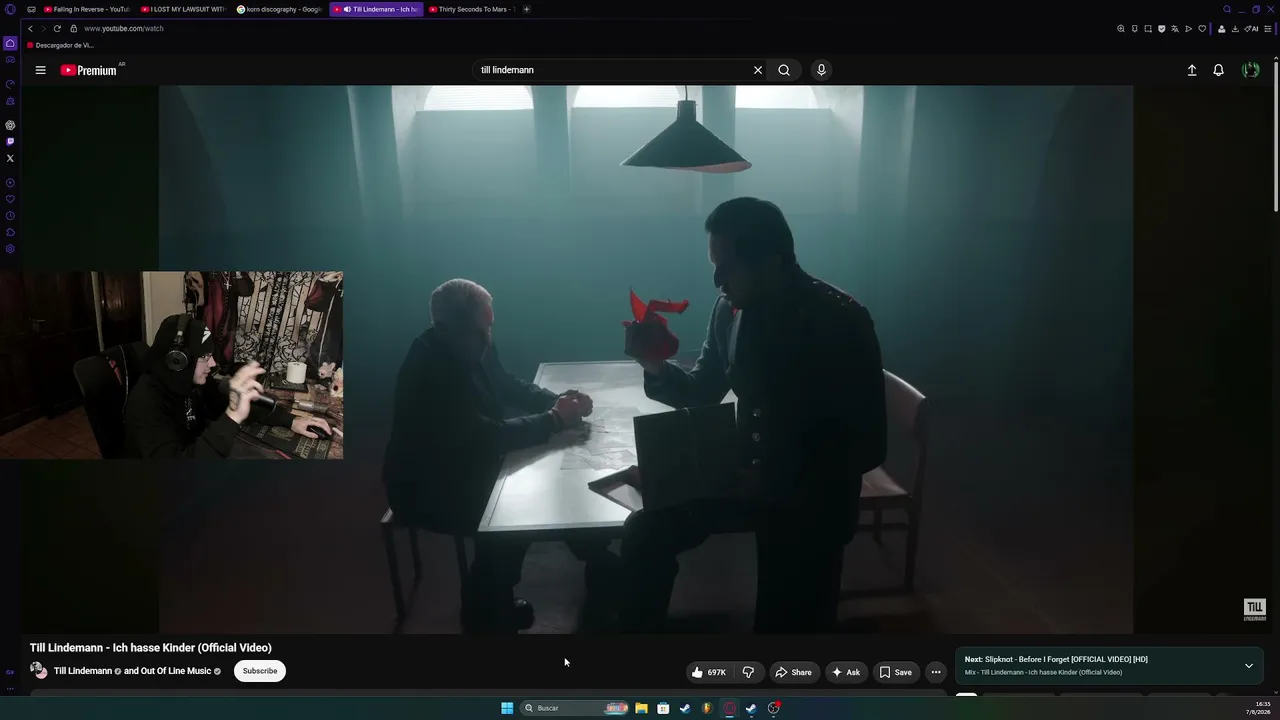
Task: Open the ad blocker shield icon
Action: coord(1161,28)
